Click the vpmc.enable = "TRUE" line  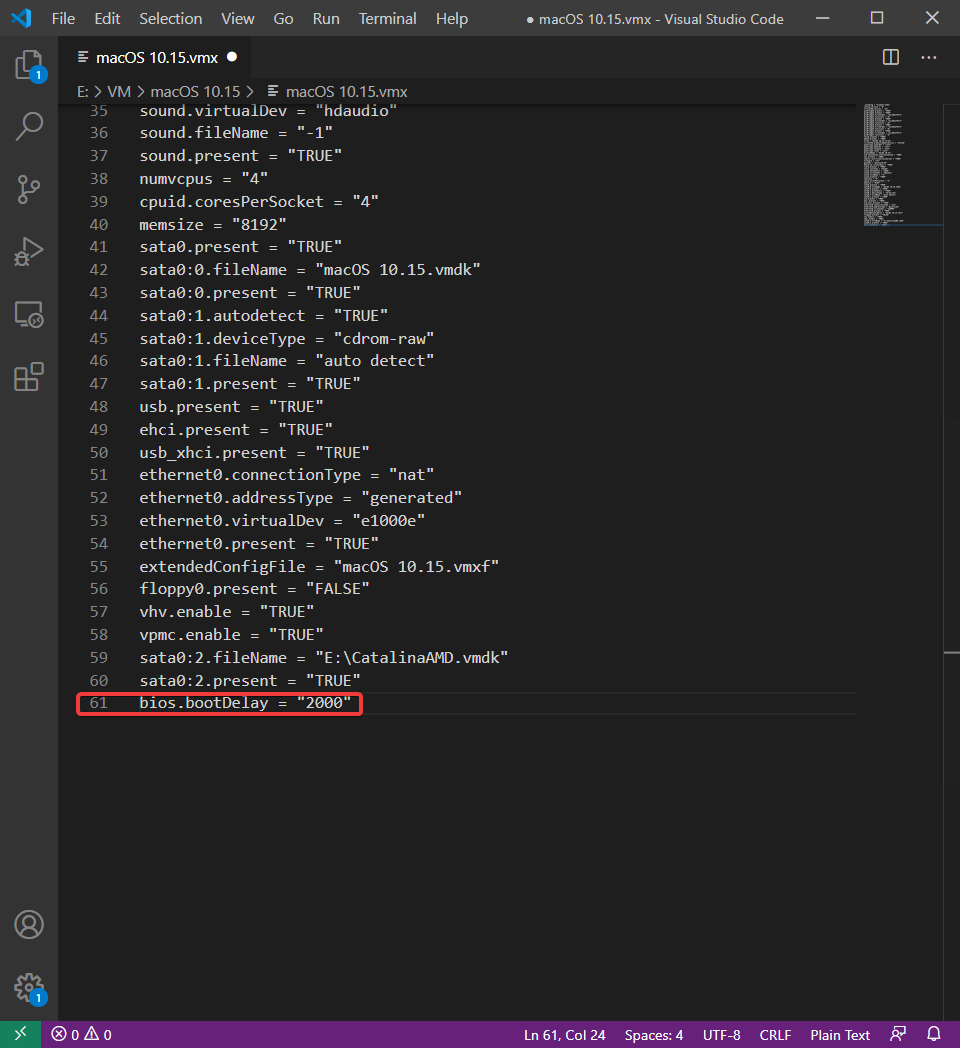231,634
